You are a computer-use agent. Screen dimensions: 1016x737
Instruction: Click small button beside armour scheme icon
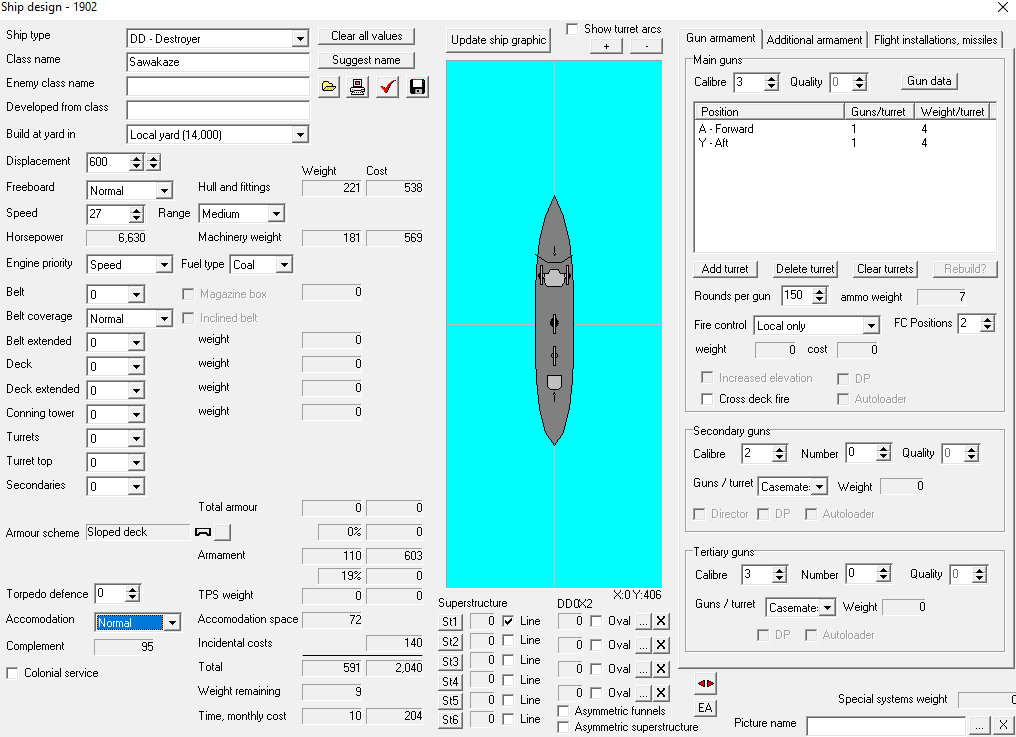click(222, 532)
